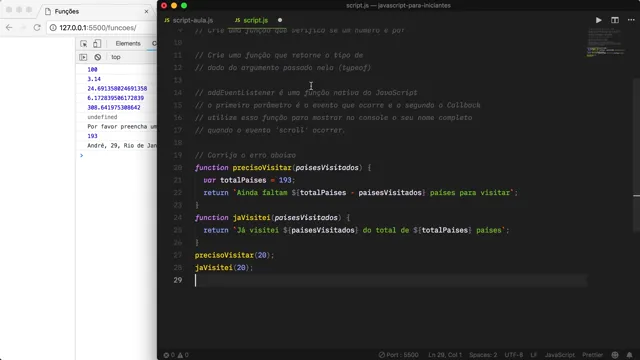Change language mode via 'JavaScript' status item
This screenshot has width=640, height=360.
pos(560,355)
